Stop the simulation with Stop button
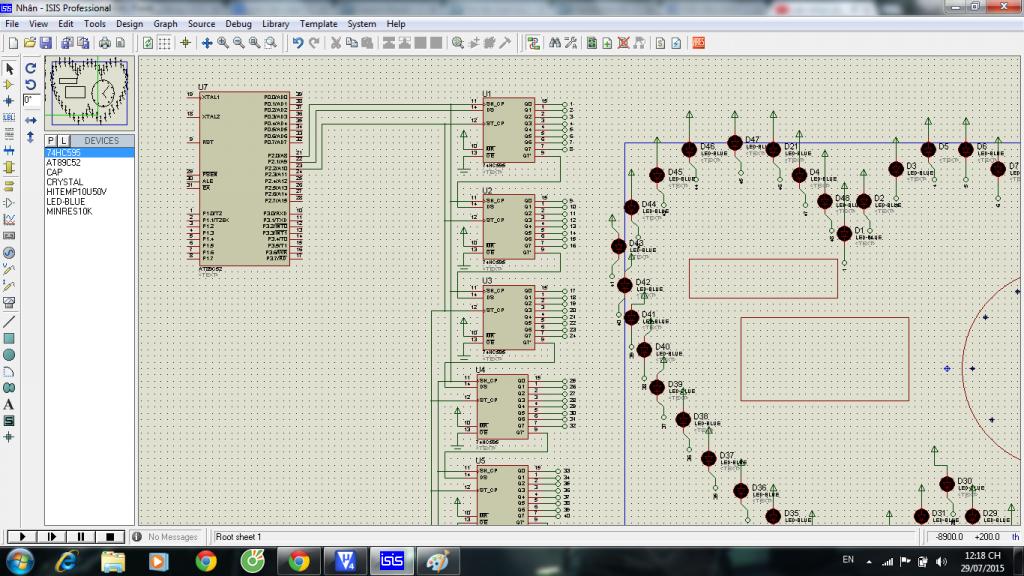This screenshot has height=576, width=1024. coord(109,537)
